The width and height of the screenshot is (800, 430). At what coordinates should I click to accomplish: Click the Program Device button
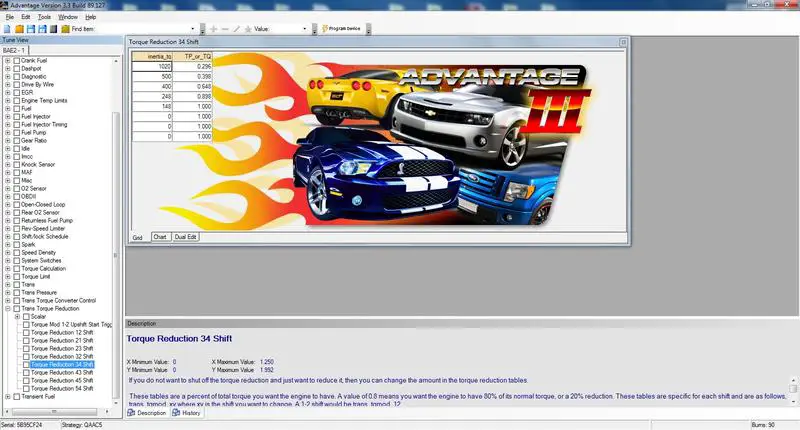point(341,29)
